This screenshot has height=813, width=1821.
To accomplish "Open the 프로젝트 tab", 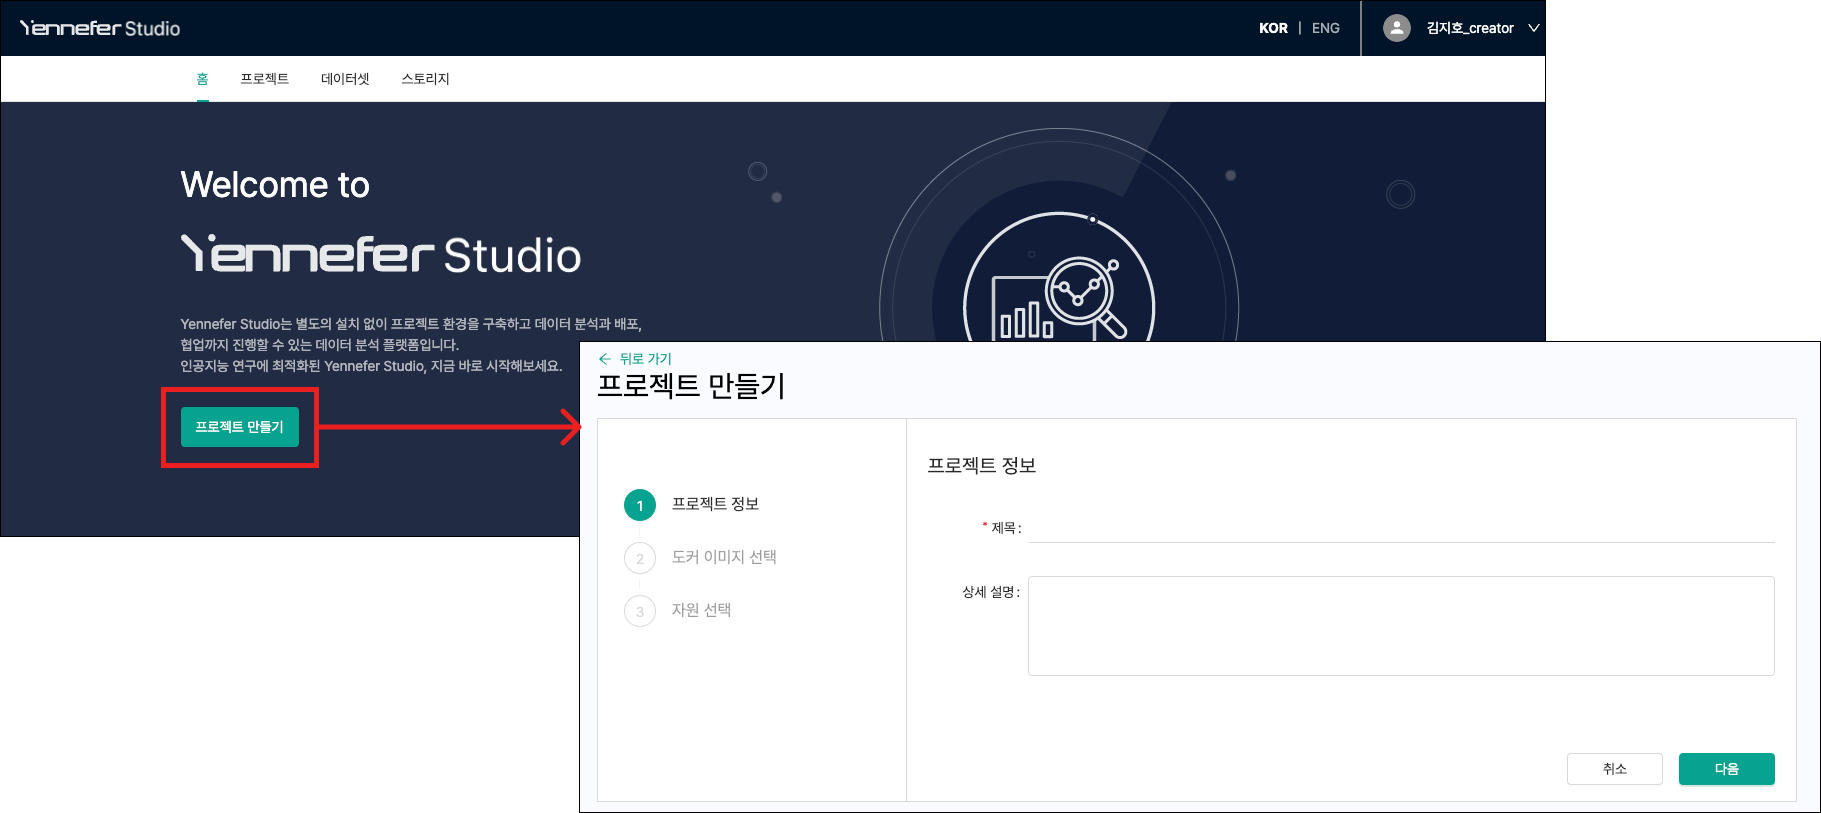I will point(264,79).
